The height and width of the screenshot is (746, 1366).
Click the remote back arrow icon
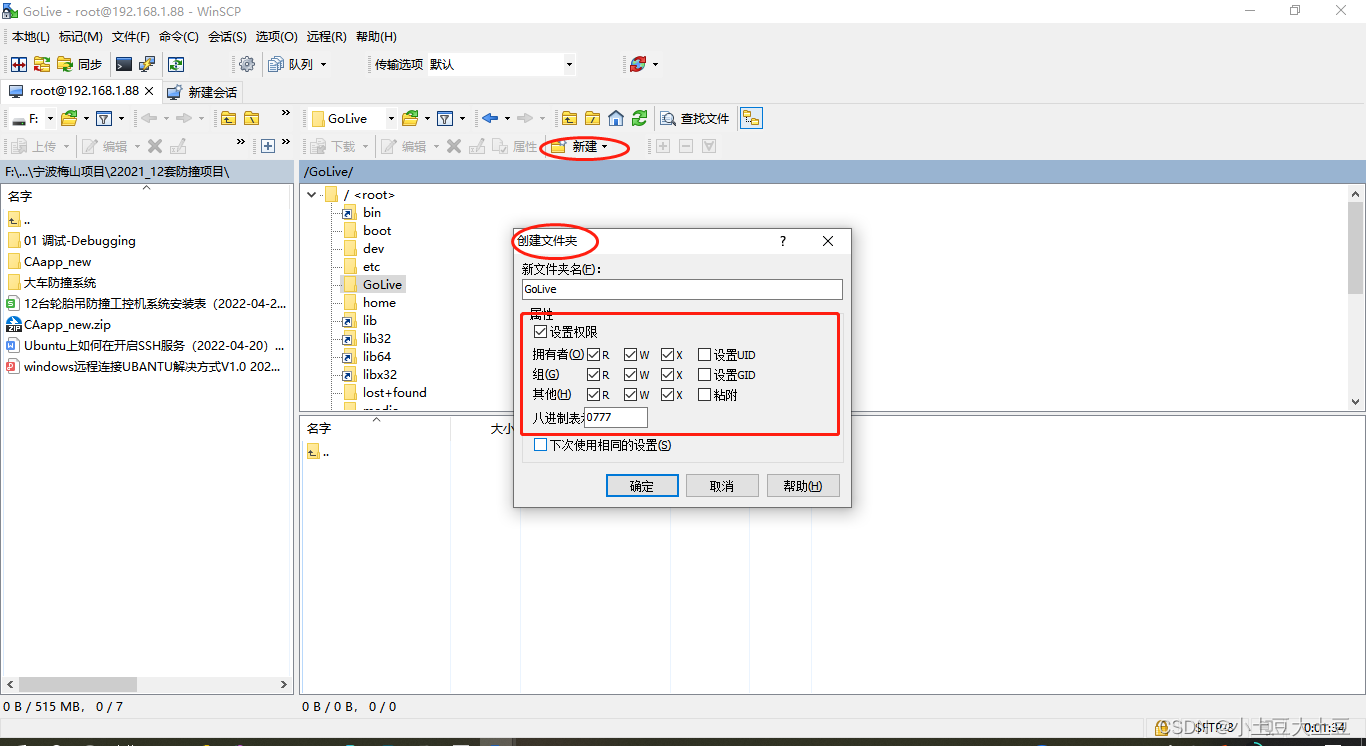coord(490,118)
